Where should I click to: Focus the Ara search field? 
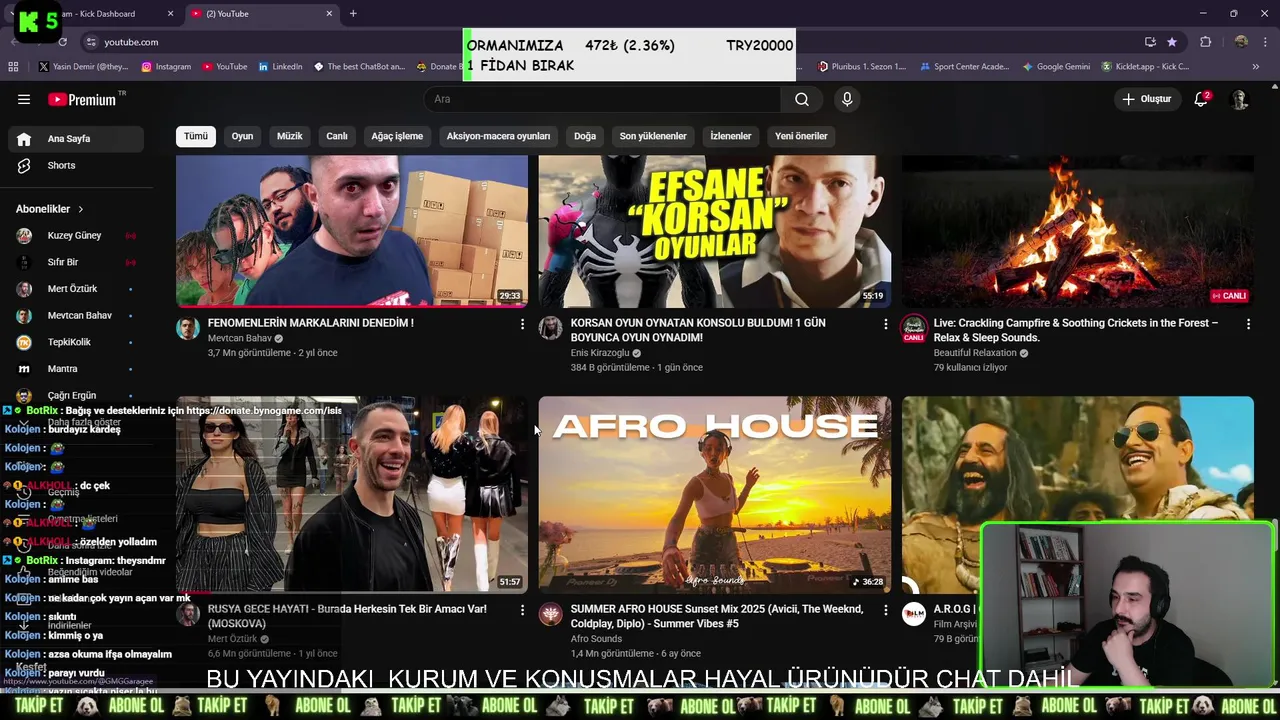click(x=603, y=99)
